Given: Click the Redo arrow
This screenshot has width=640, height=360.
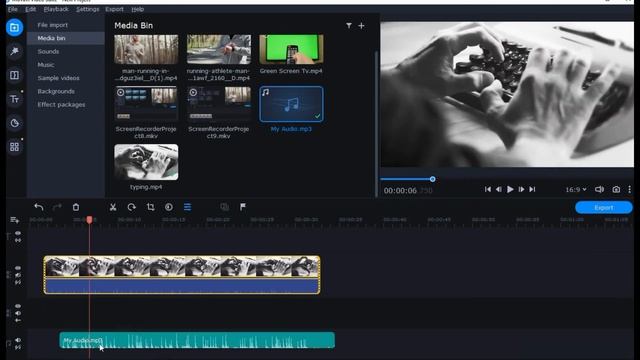Looking at the screenshot, I should click(57, 207).
